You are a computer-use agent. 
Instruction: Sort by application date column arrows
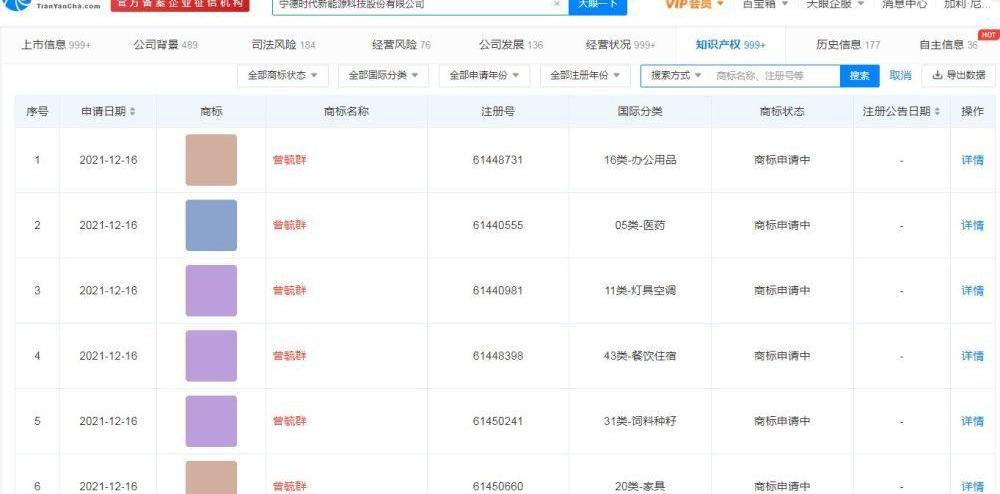coord(133,112)
